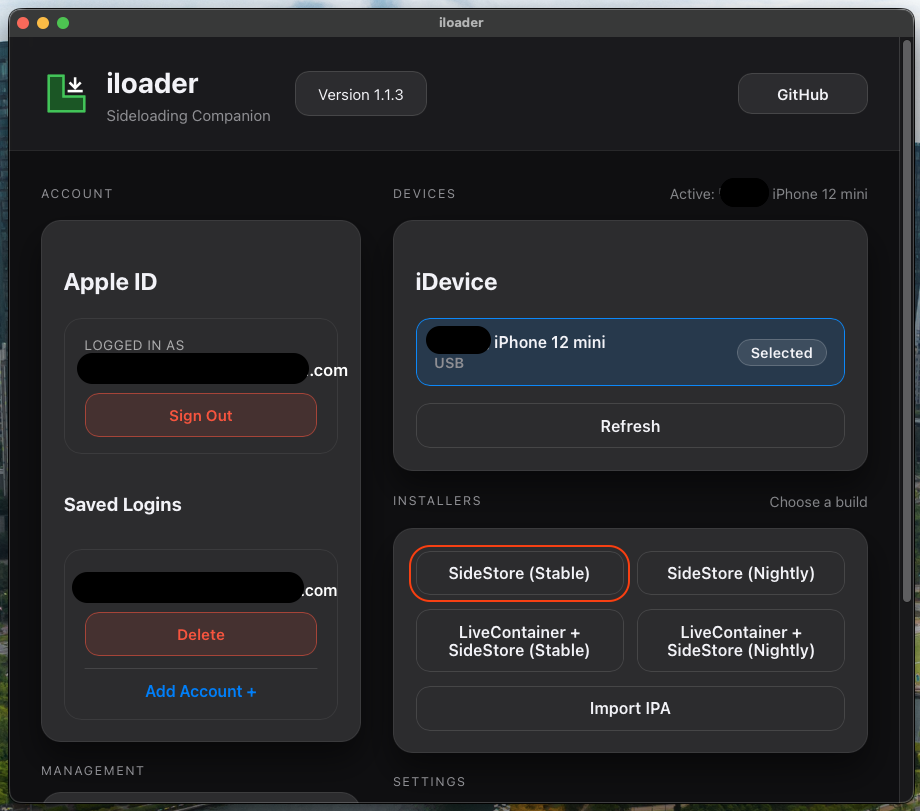Screen dimensions: 920x811
Task: Delete the saved login
Action: tap(201, 634)
